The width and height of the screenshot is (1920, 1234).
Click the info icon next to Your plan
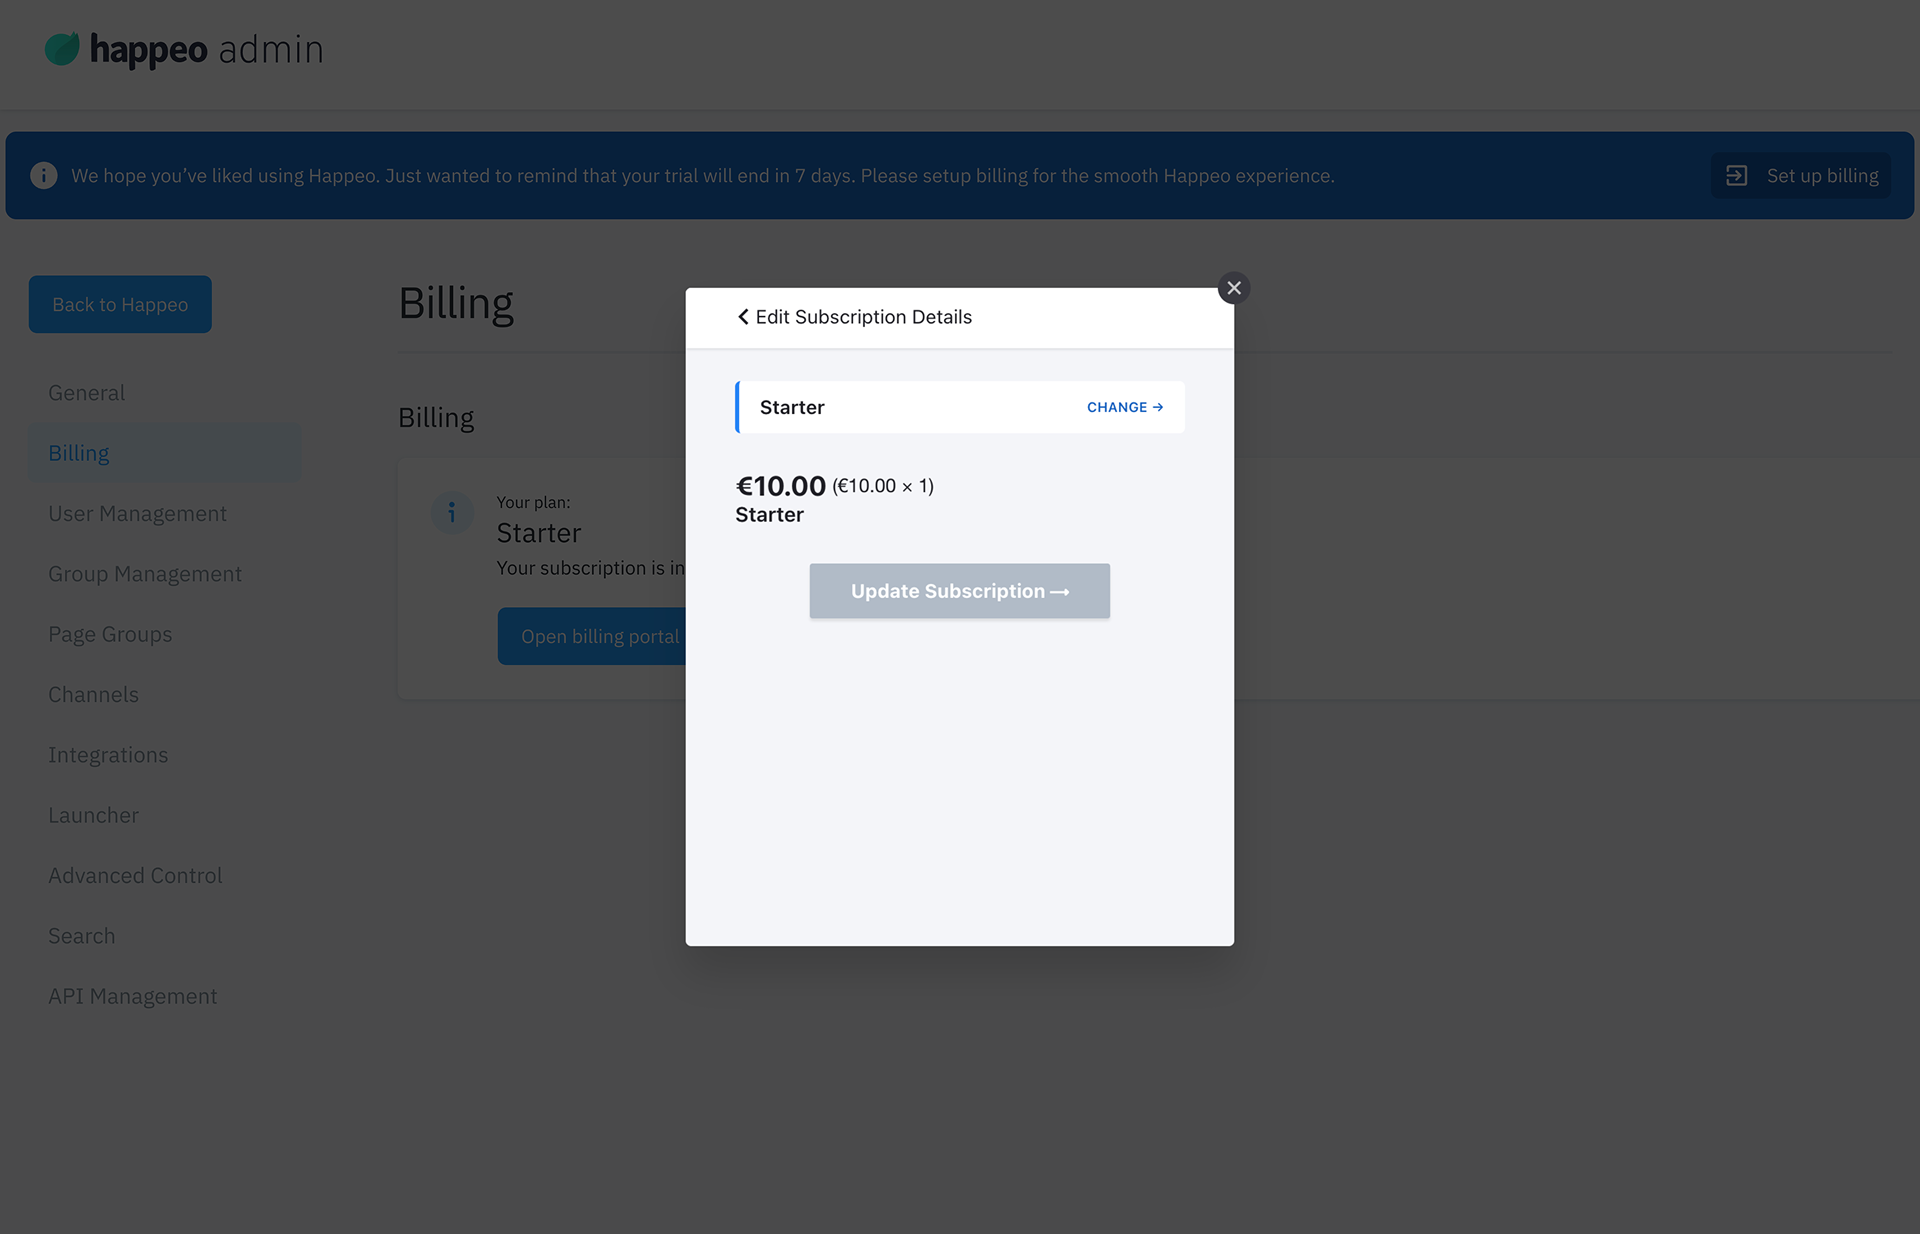(x=452, y=512)
